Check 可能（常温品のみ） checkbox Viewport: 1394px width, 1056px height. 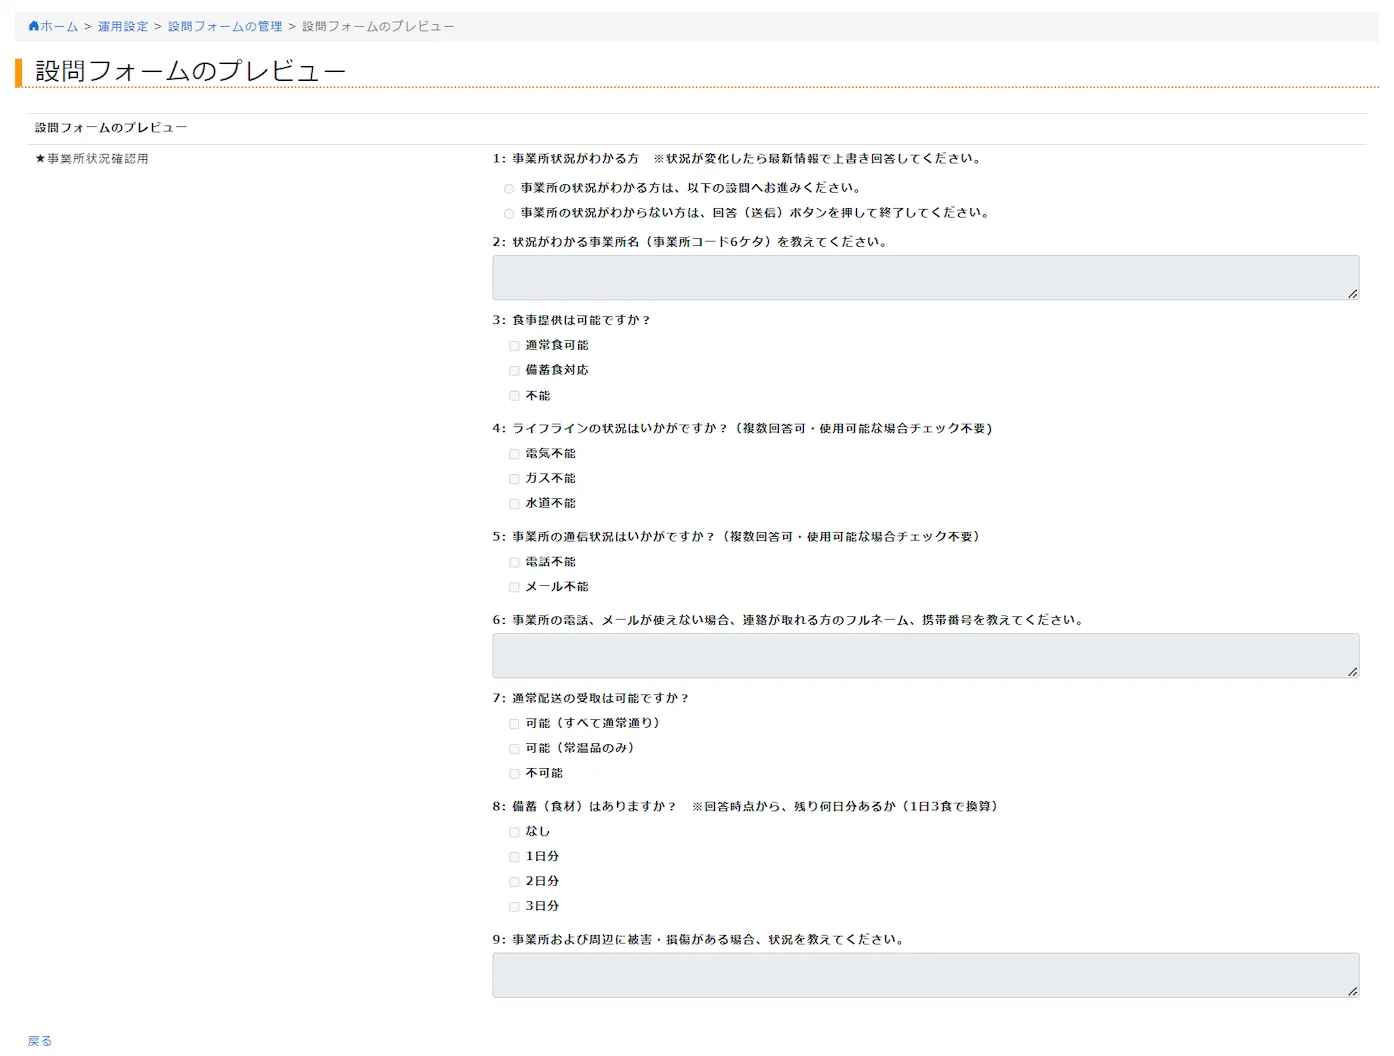coord(514,749)
